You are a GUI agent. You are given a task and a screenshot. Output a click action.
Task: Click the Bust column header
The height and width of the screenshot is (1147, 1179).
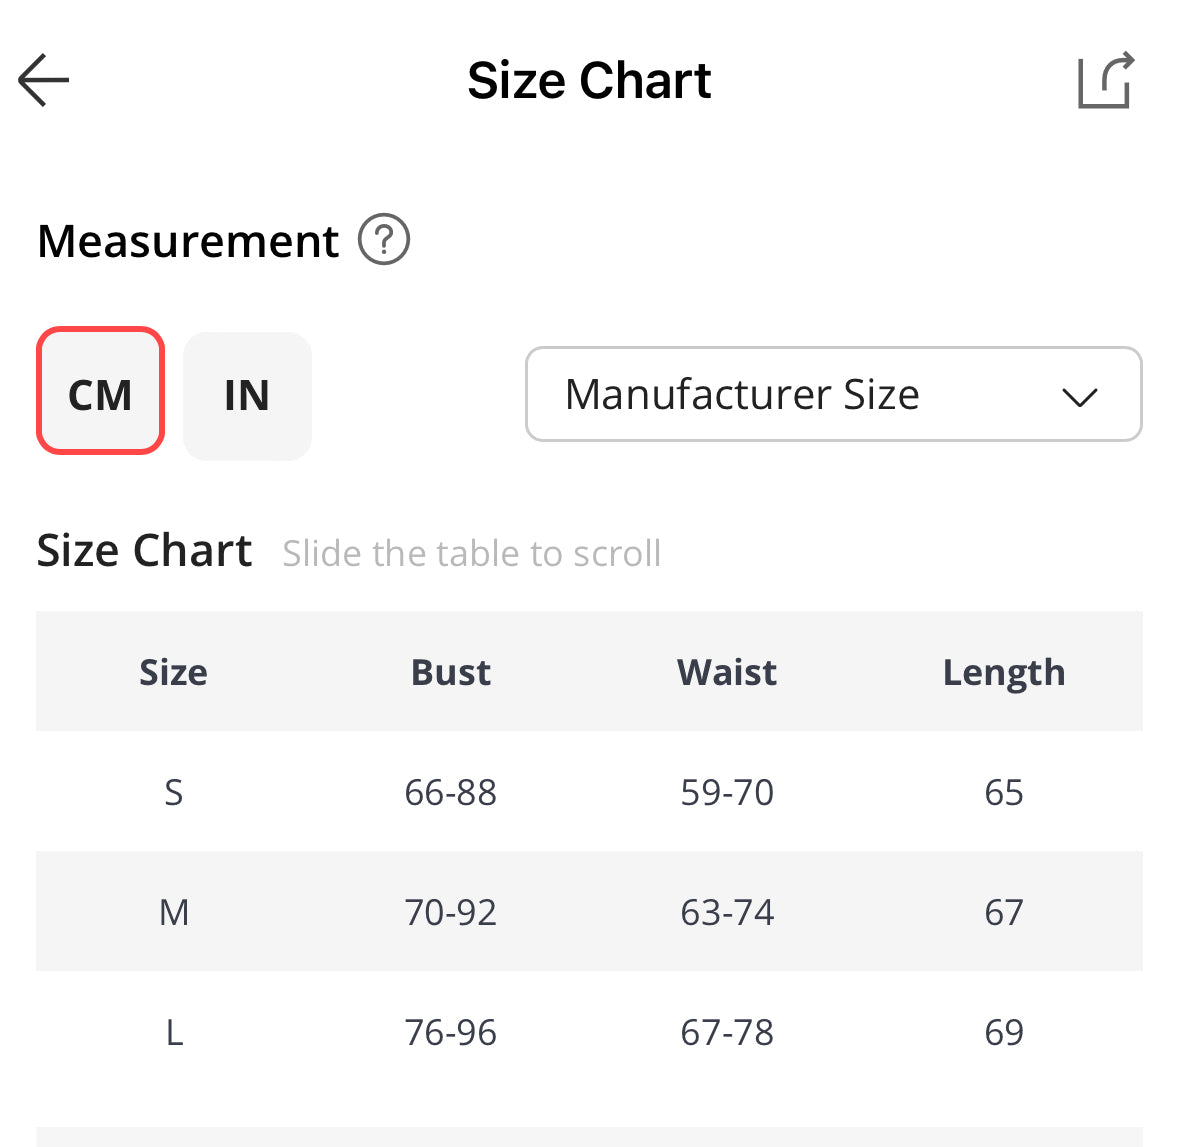450,672
